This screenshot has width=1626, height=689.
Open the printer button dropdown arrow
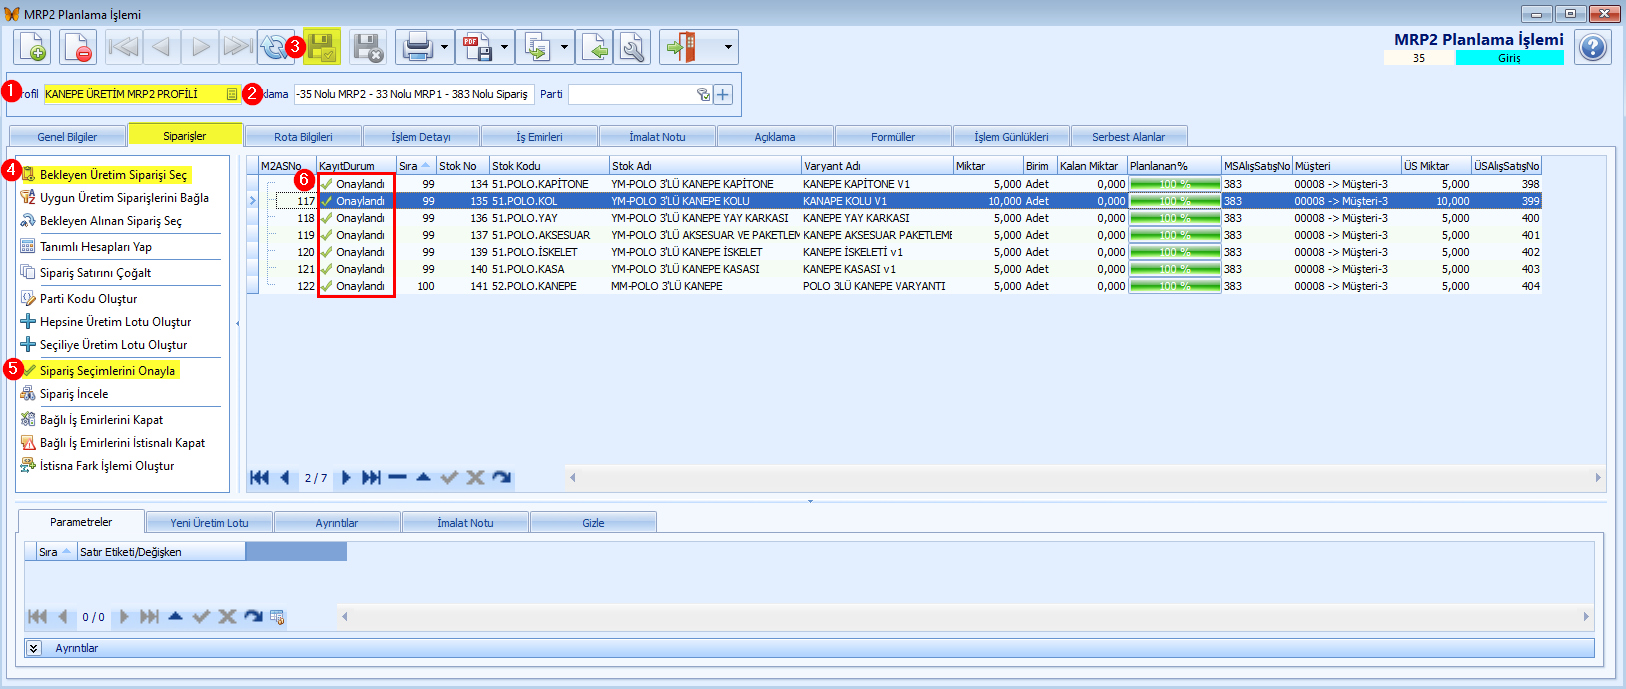point(444,47)
